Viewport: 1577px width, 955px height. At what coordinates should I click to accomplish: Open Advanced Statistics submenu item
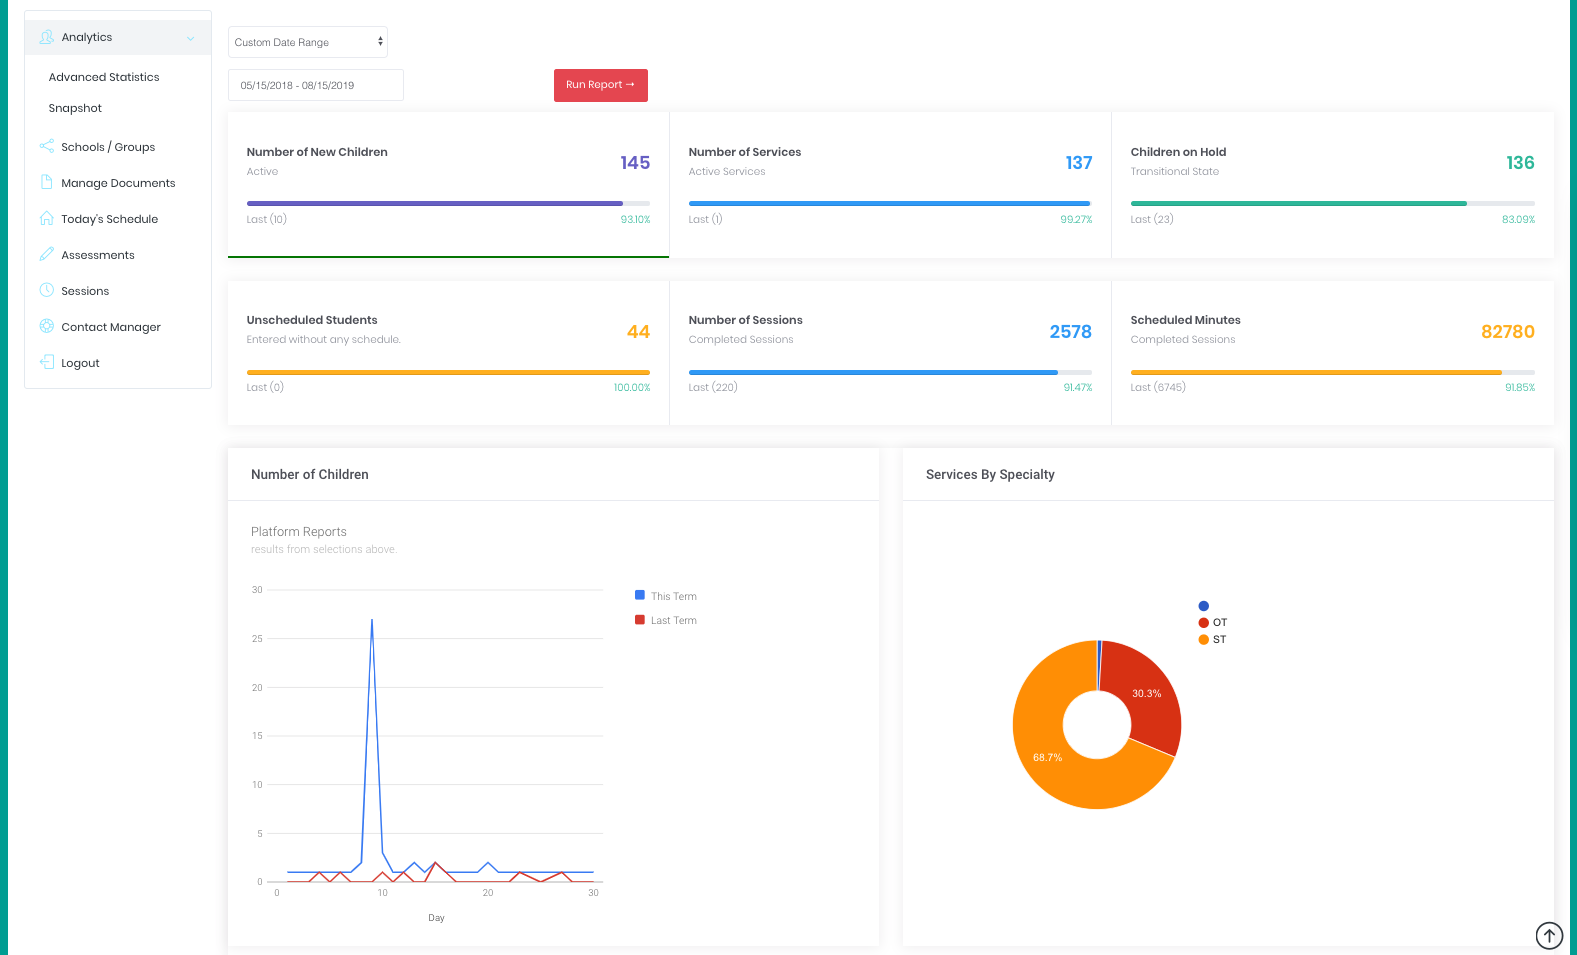point(104,77)
